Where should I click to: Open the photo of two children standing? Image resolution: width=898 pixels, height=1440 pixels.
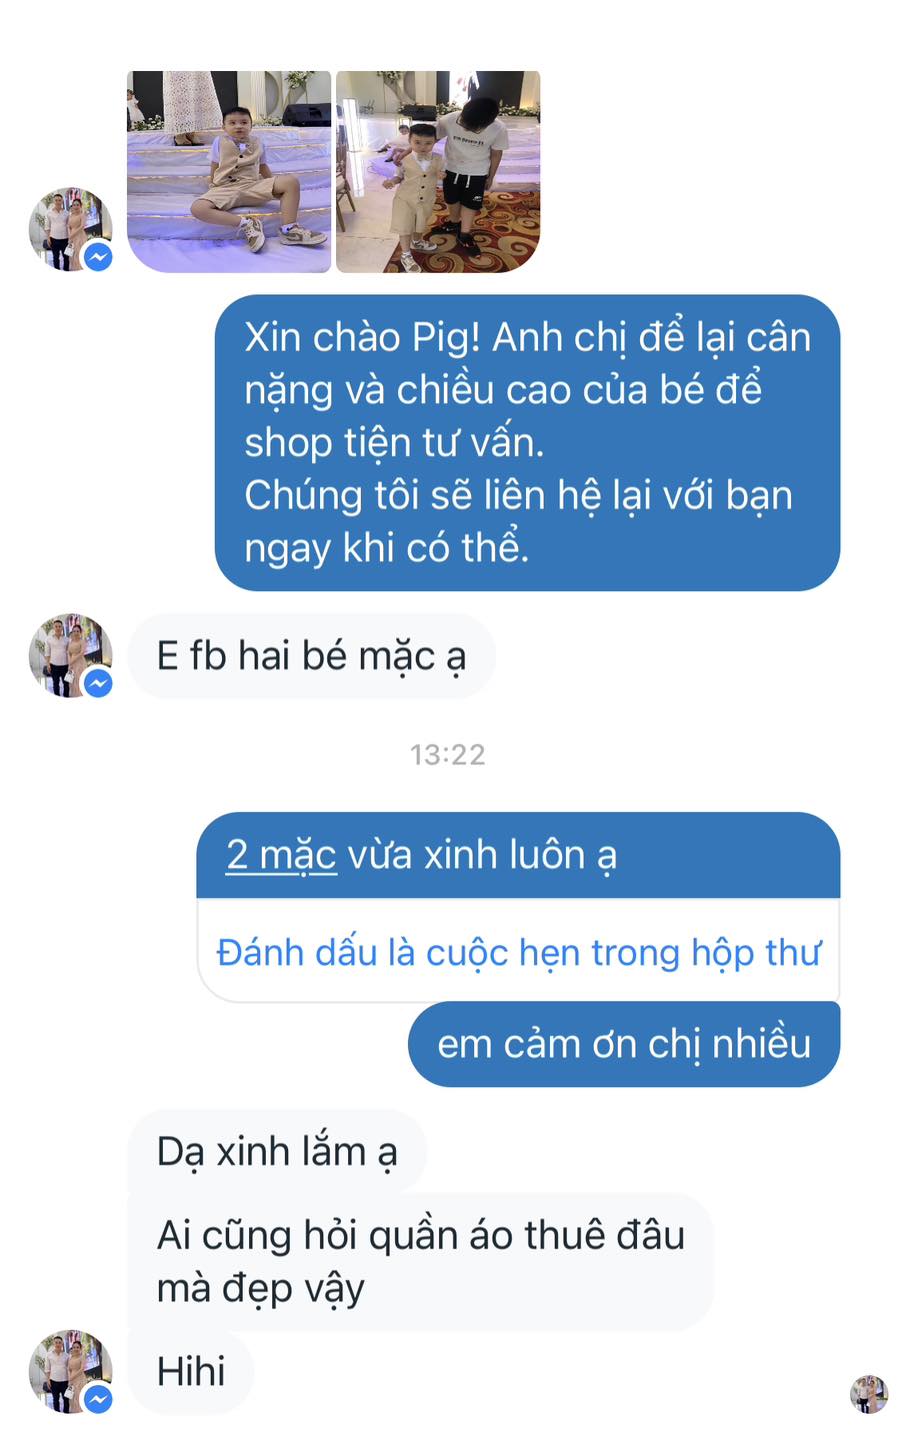(x=438, y=172)
